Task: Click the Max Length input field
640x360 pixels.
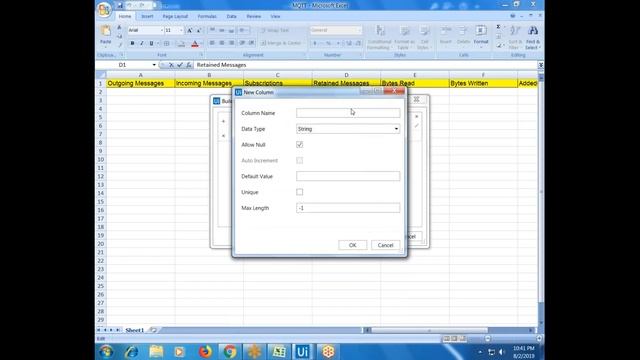Action: (x=348, y=208)
